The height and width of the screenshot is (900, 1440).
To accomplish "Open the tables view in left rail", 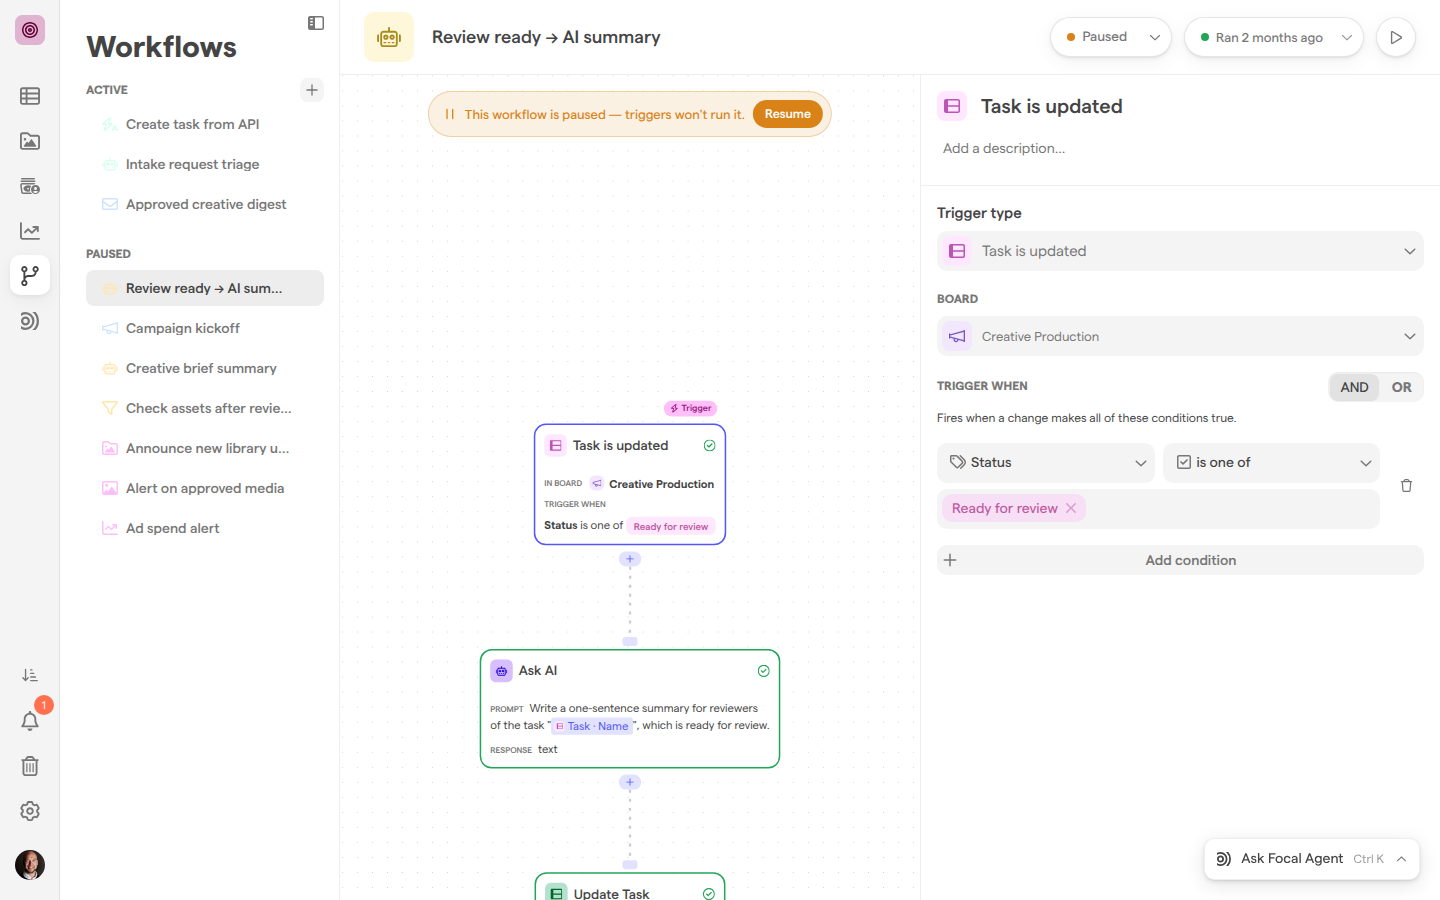I will click(30, 96).
